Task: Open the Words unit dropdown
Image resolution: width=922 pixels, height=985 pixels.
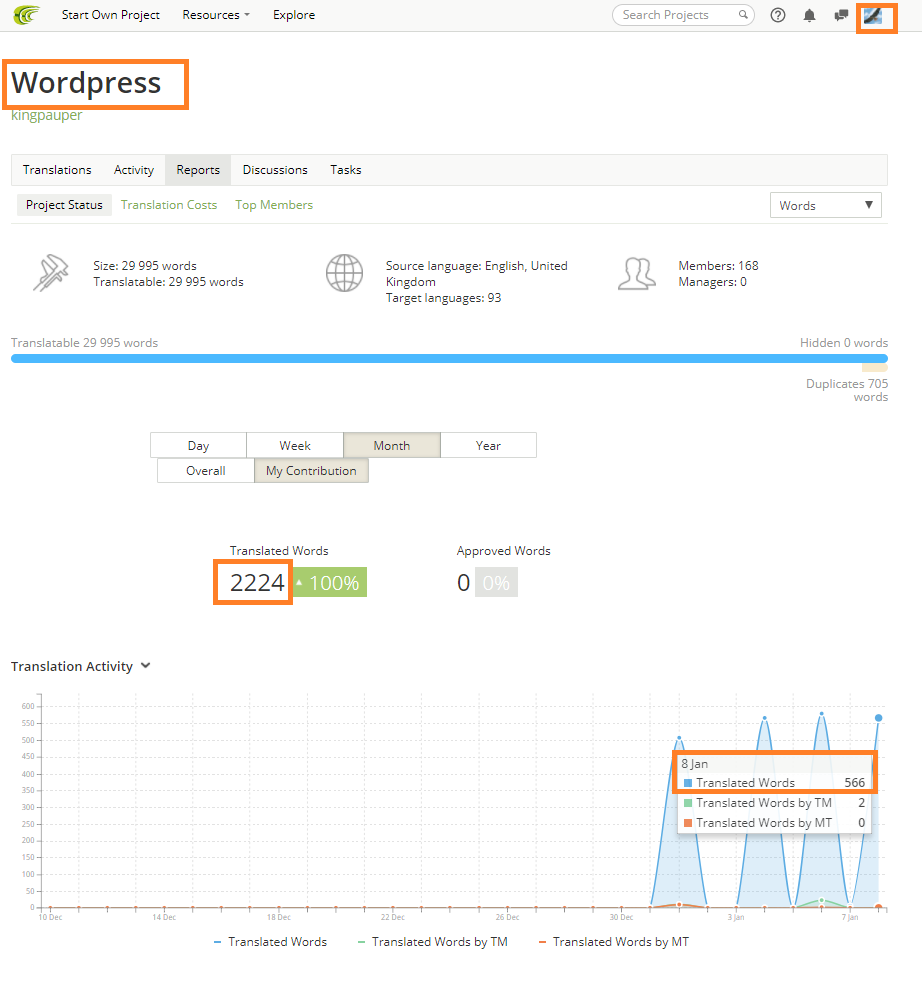Action: [825, 205]
